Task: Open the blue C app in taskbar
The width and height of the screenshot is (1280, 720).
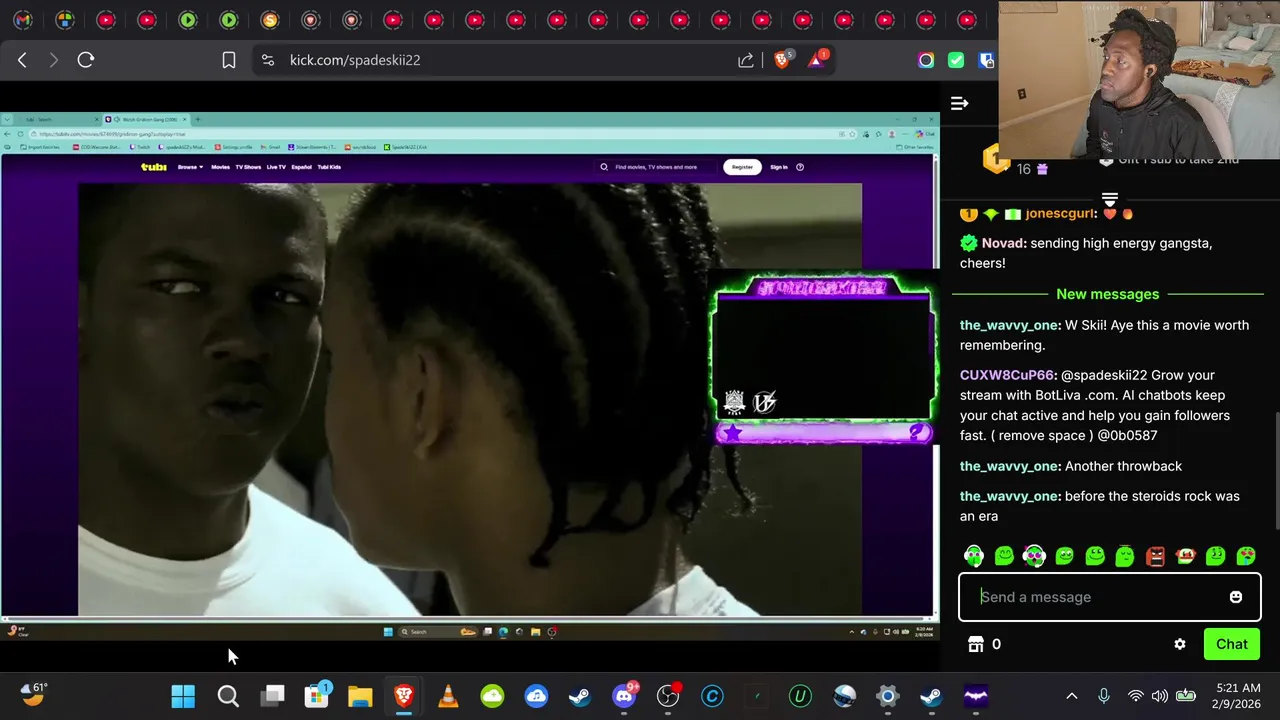Action: tap(712, 696)
